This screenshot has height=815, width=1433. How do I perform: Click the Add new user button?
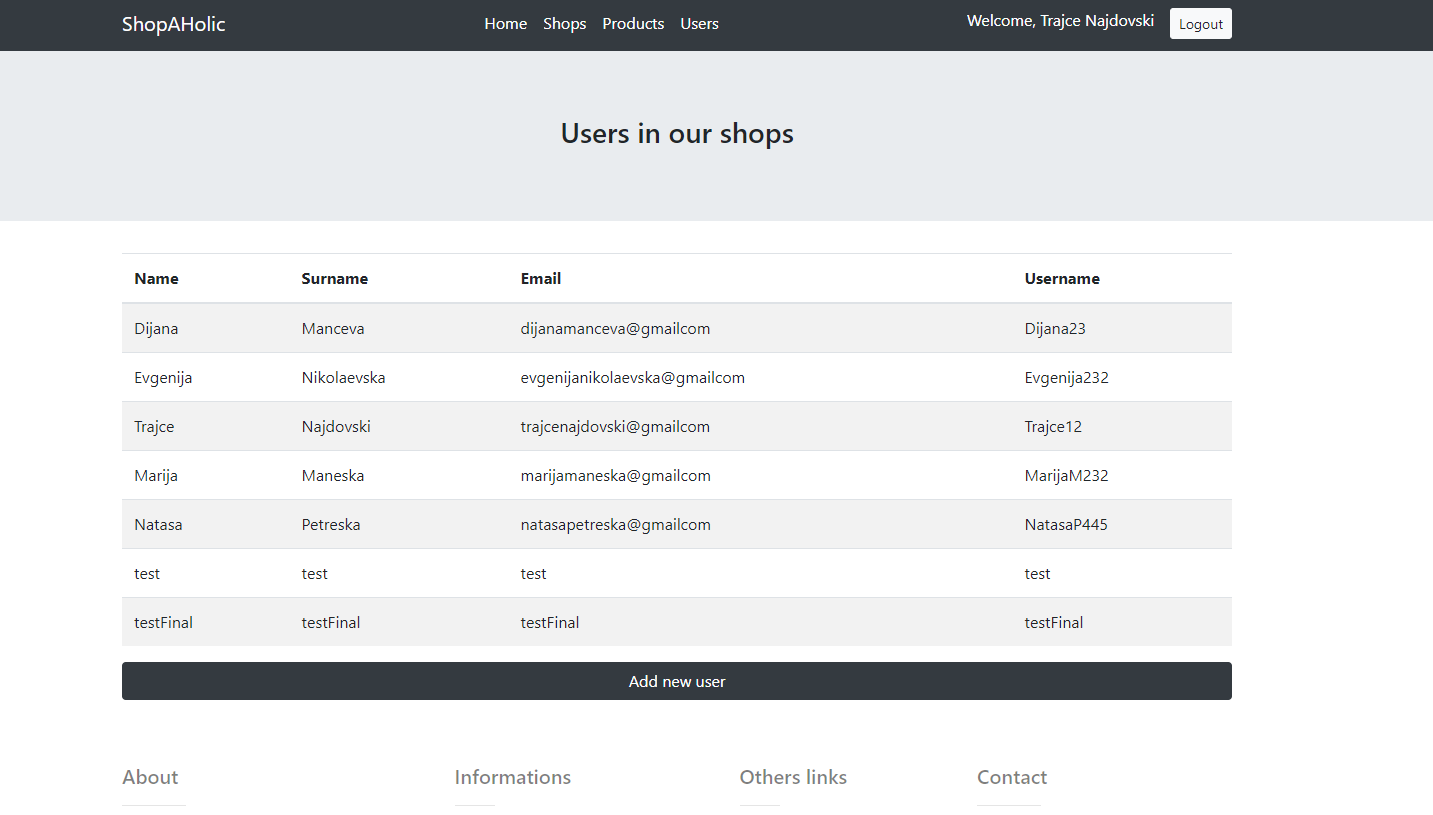pyautogui.click(x=676, y=681)
